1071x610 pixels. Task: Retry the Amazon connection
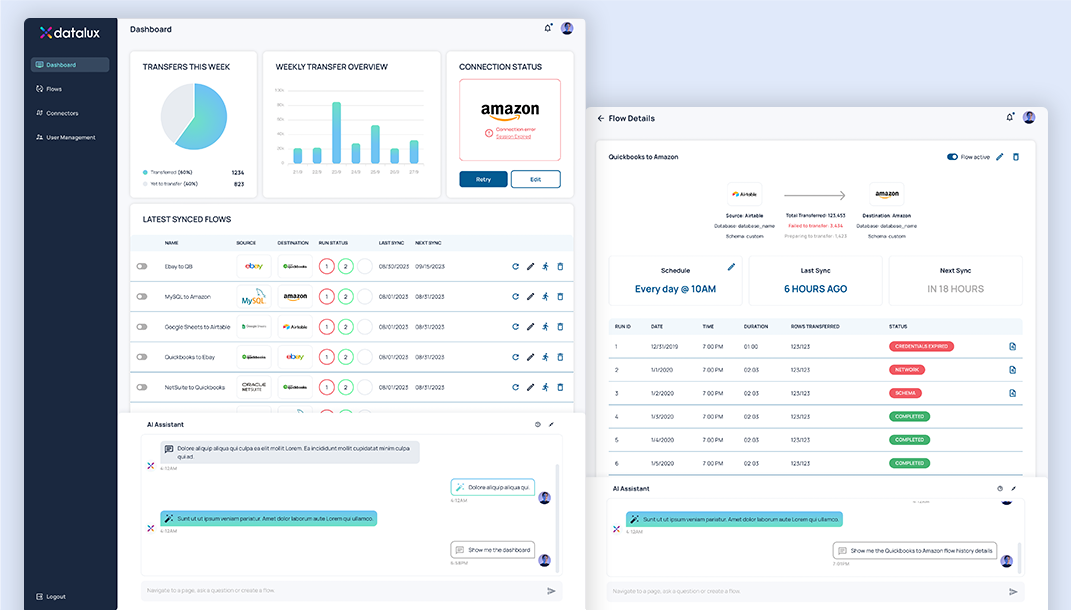point(484,179)
